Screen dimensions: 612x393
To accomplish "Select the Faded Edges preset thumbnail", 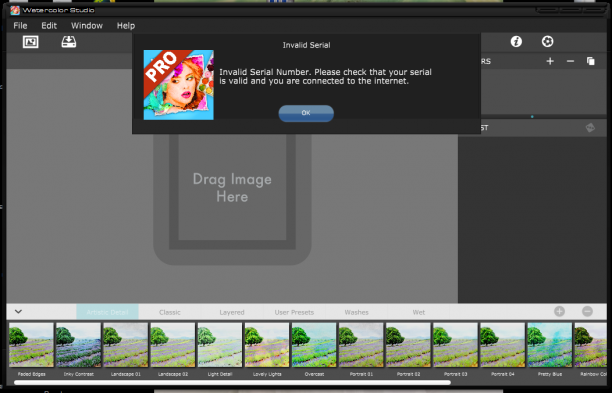I will point(31,345).
